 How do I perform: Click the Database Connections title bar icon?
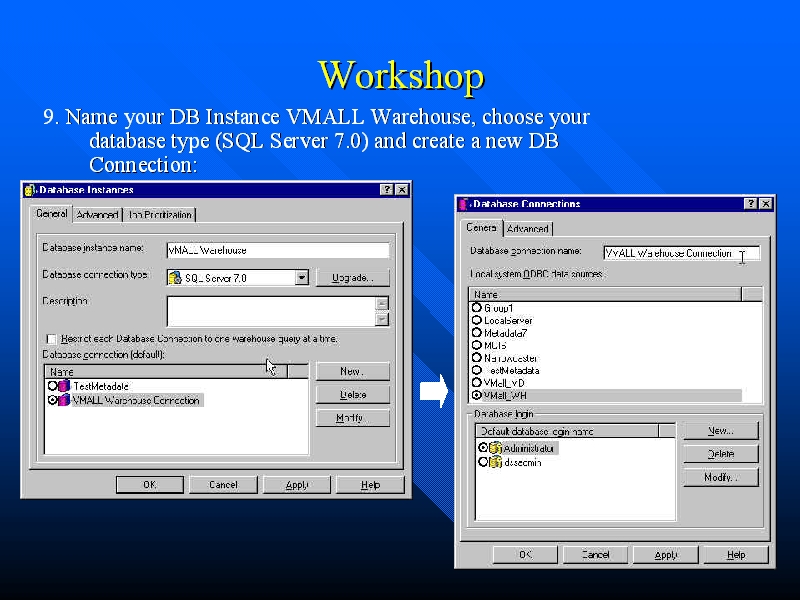pos(464,204)
